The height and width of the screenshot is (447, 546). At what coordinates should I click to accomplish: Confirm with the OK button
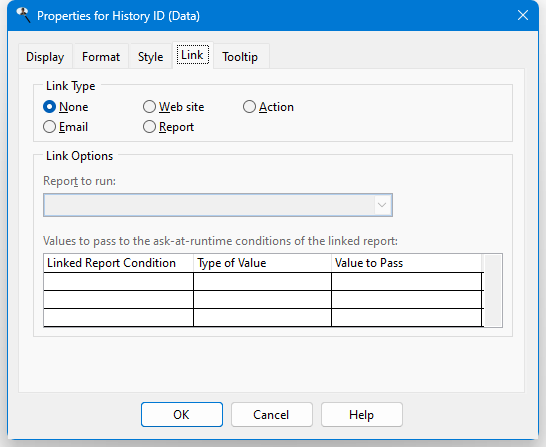point(182,415)
